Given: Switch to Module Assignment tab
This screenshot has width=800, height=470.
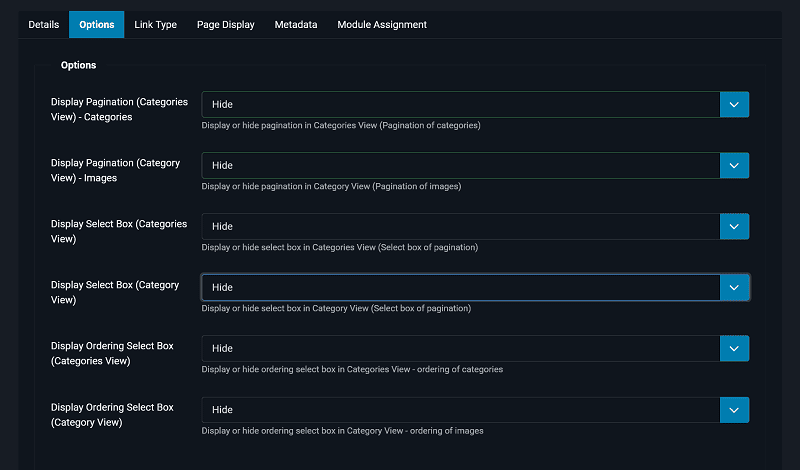Looking at the screenshot, I should point(382,24).
